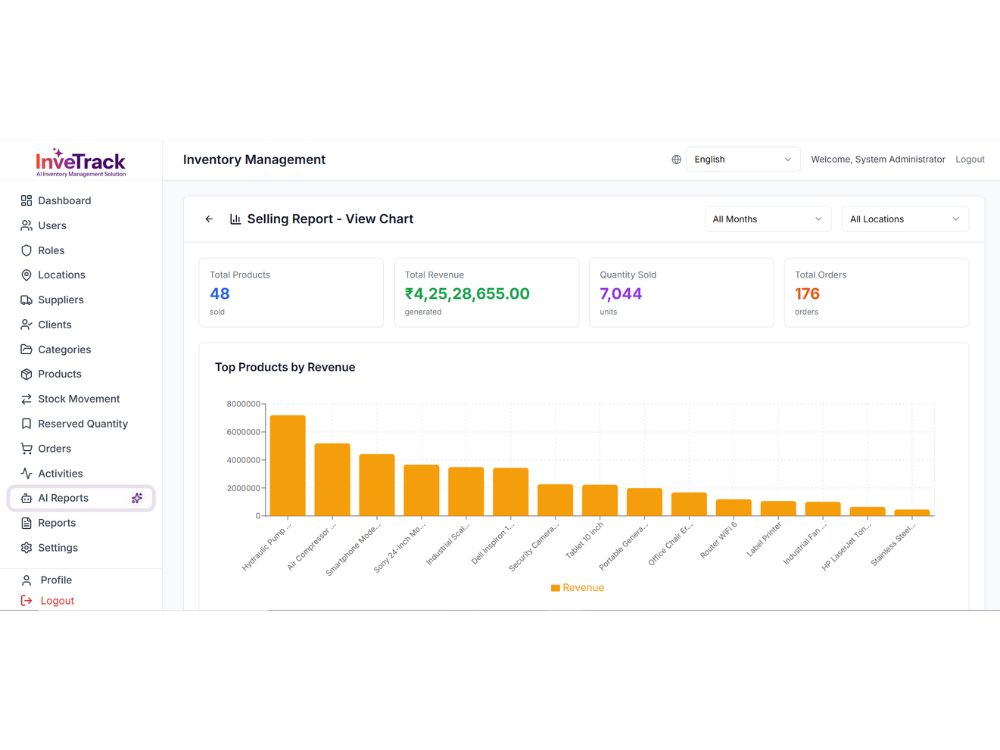1000x750 pixels.
Task: Click the globe language icon
Action: 677,159
